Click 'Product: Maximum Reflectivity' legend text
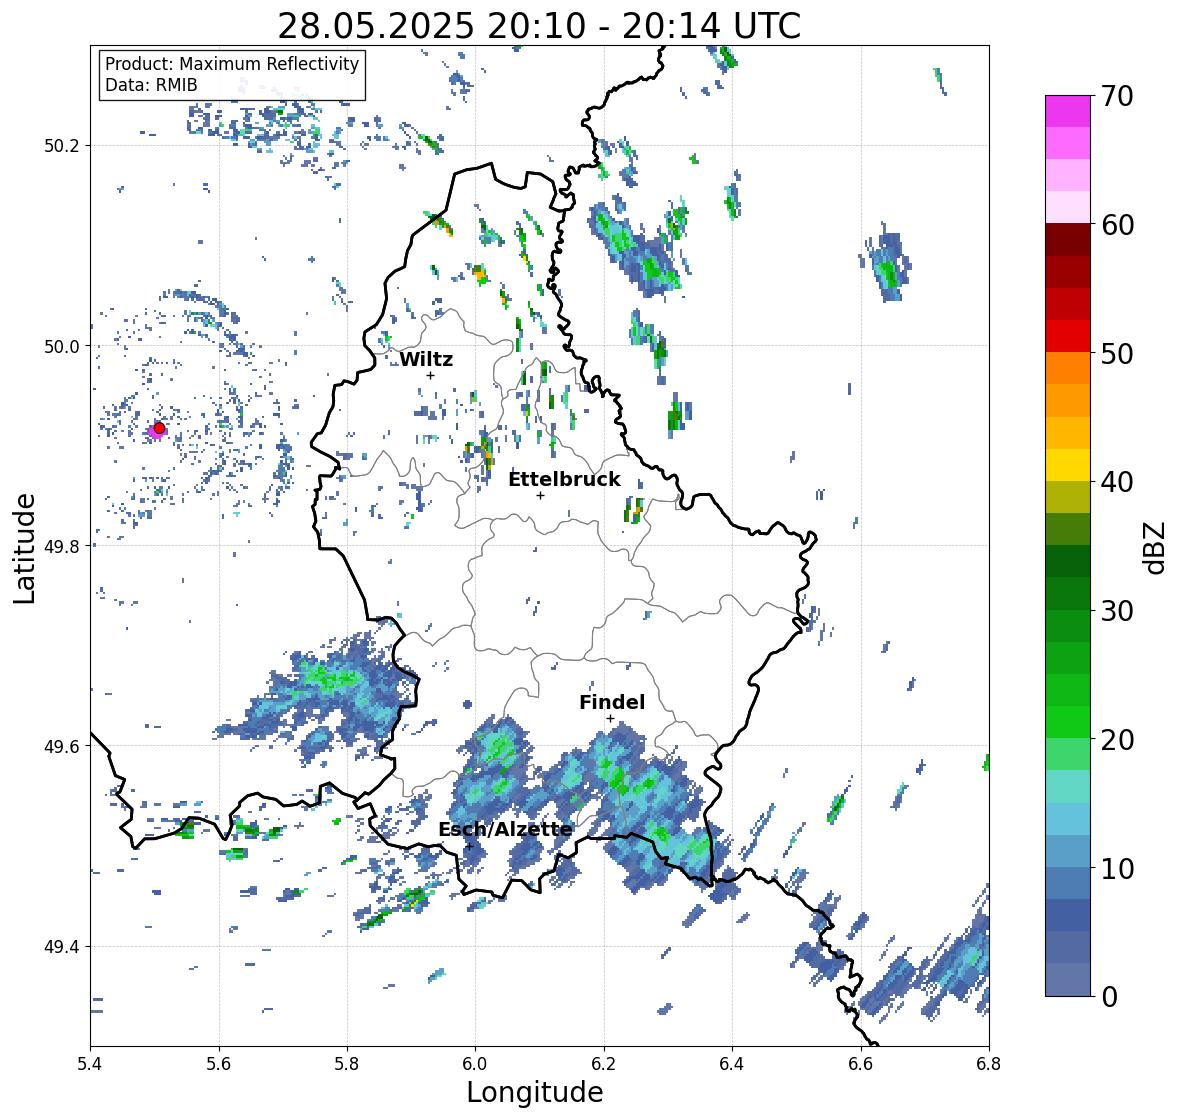Screen dimensions: 1179x1117 [x=232, y=64]
